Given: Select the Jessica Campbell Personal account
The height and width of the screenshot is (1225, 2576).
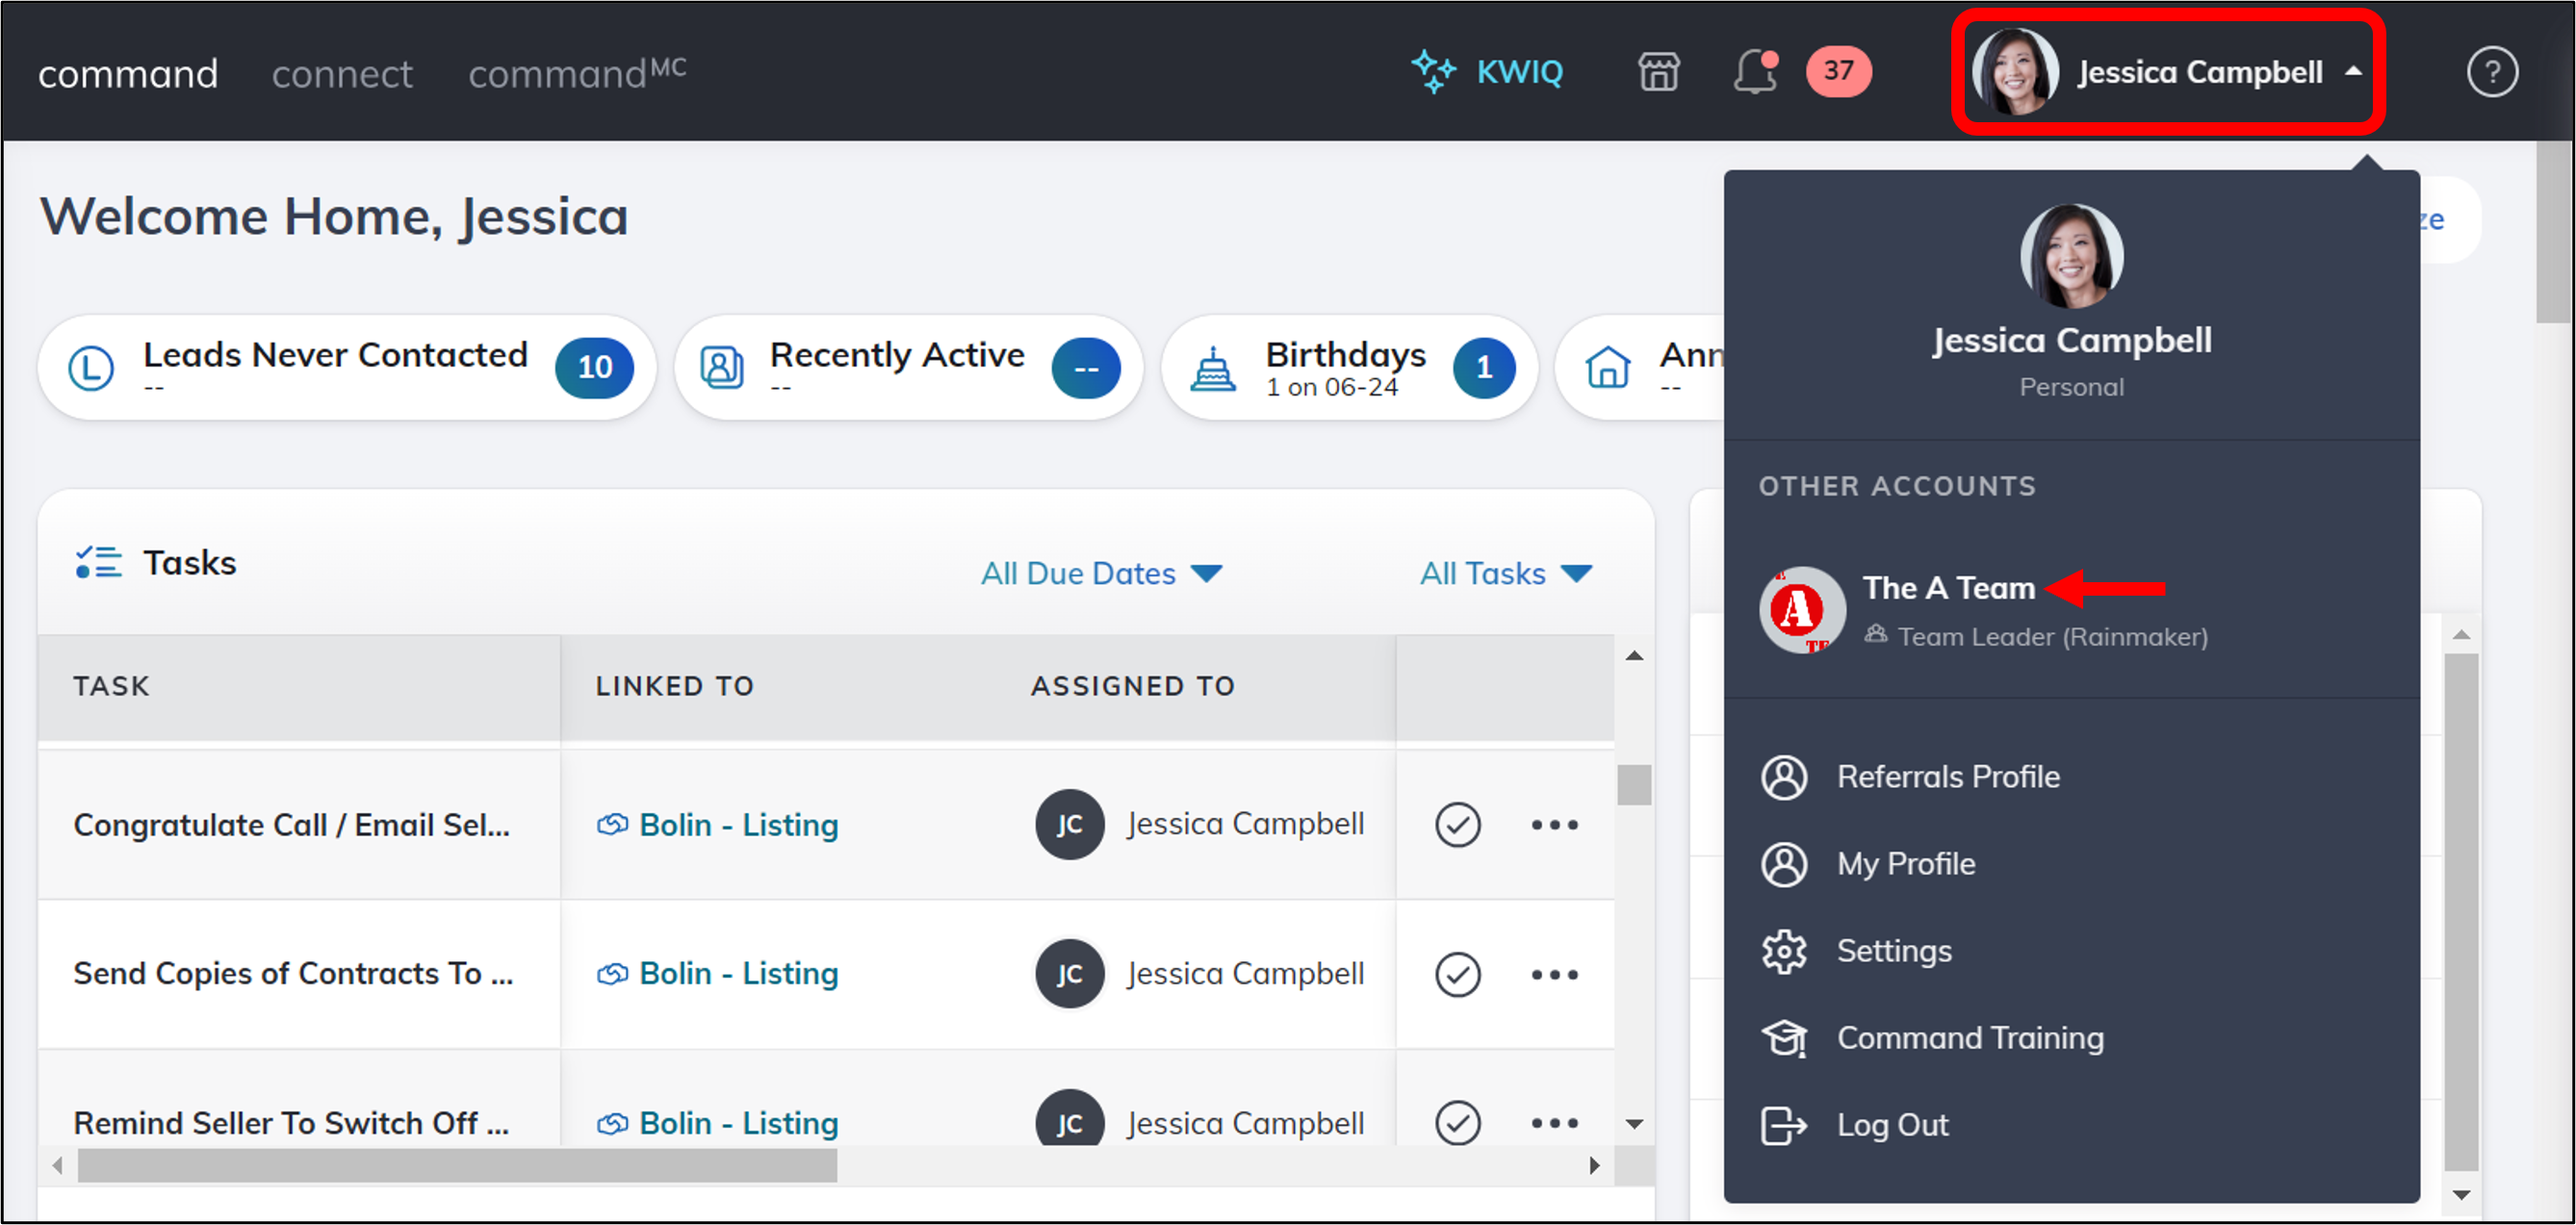Looking at the screenshot, I should [x=2071, y=303].
